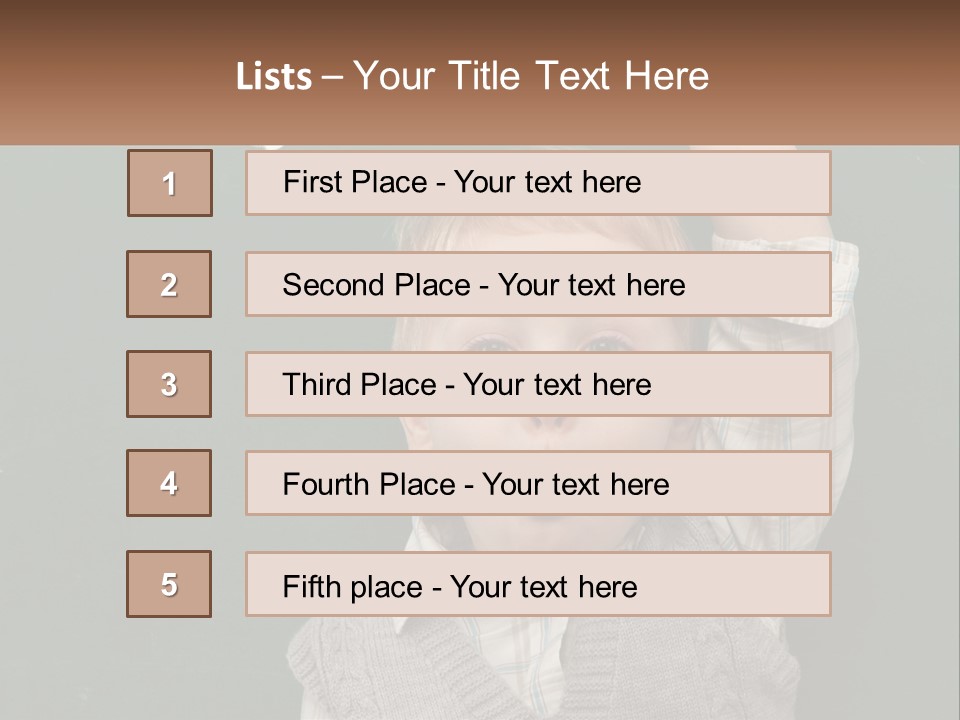Click the number 1 box

[x=170, y=183]
